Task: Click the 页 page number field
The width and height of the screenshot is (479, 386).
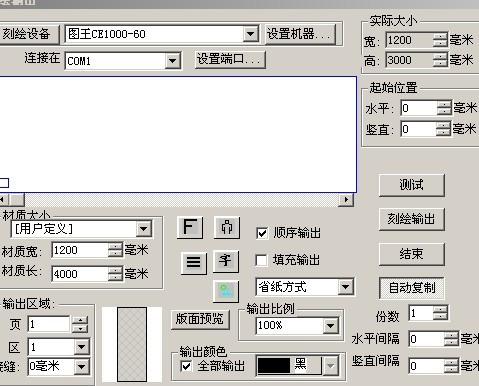Action: click(49, 324)
